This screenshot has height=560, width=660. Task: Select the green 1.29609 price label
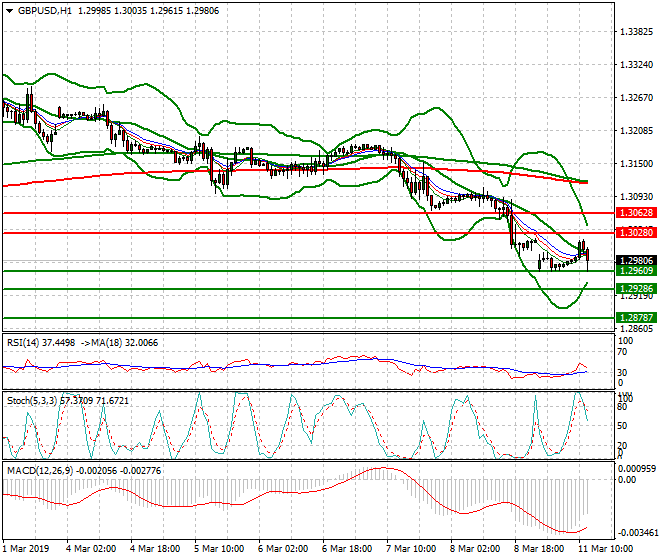point(635,271)
